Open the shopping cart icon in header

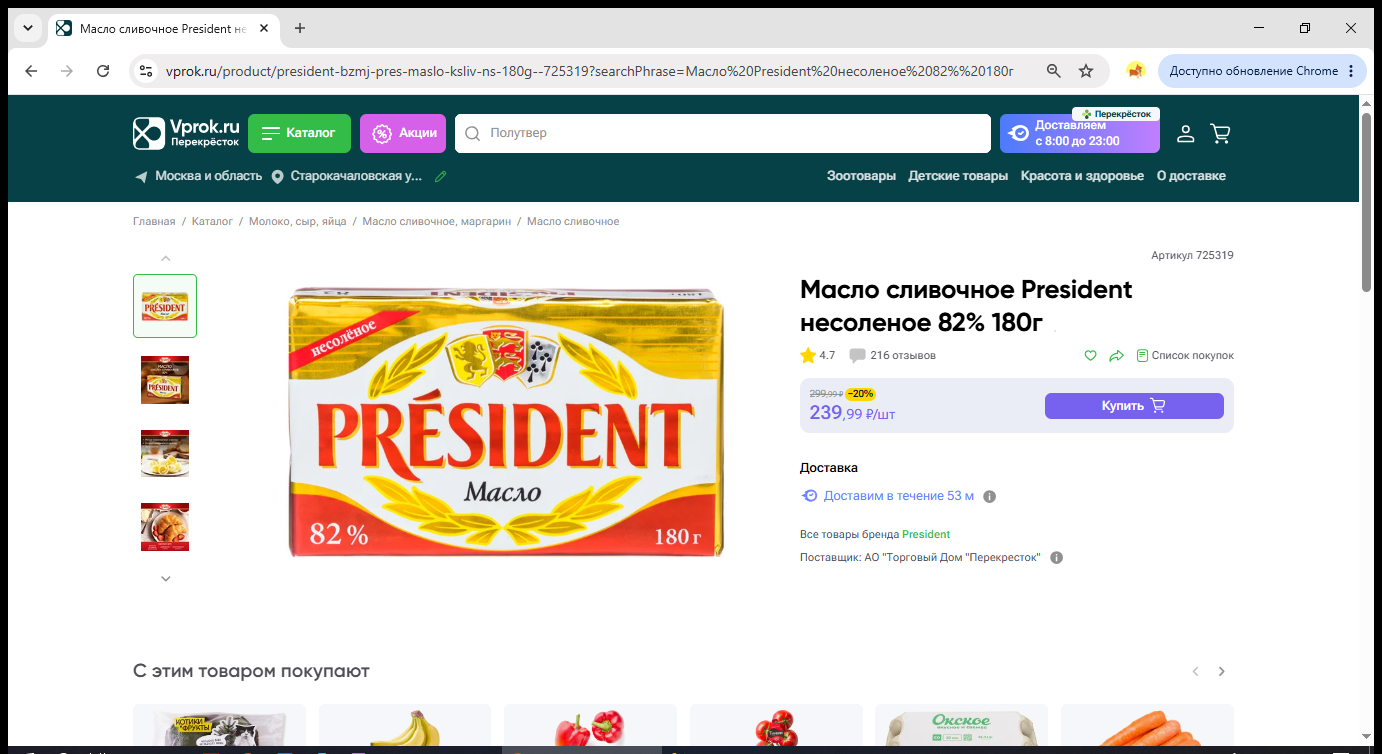[x=1220, y=133]
